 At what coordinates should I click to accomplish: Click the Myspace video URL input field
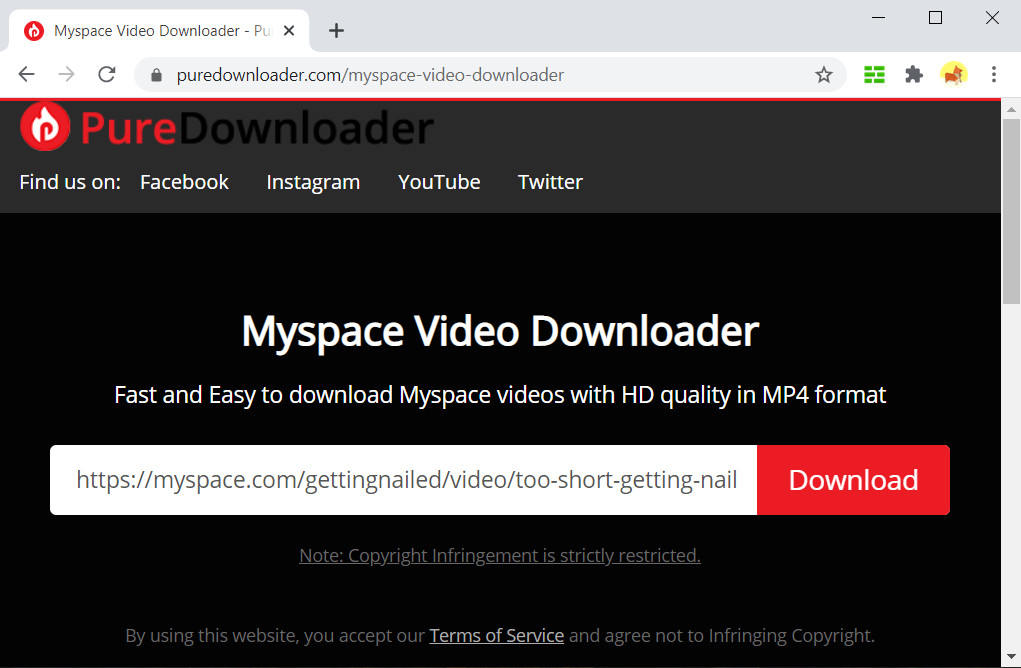pyautogui.click(x=404, y=480)
